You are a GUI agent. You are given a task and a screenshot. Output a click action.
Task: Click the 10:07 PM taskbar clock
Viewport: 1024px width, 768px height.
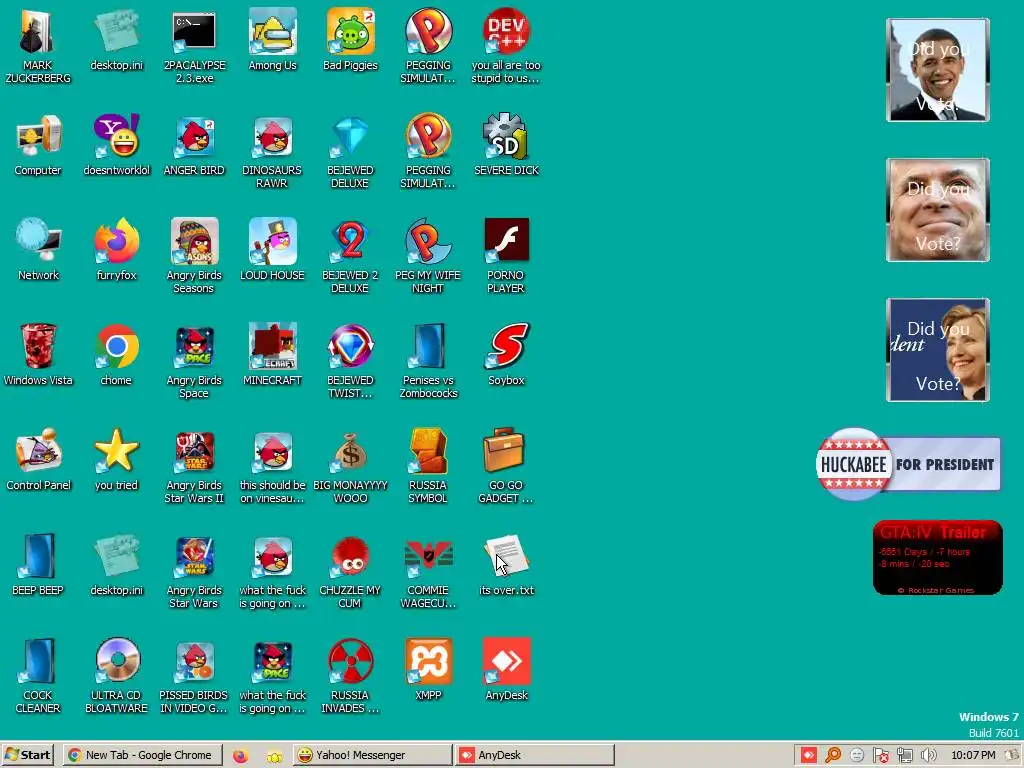pyautogui.click(x=973, y=756)
